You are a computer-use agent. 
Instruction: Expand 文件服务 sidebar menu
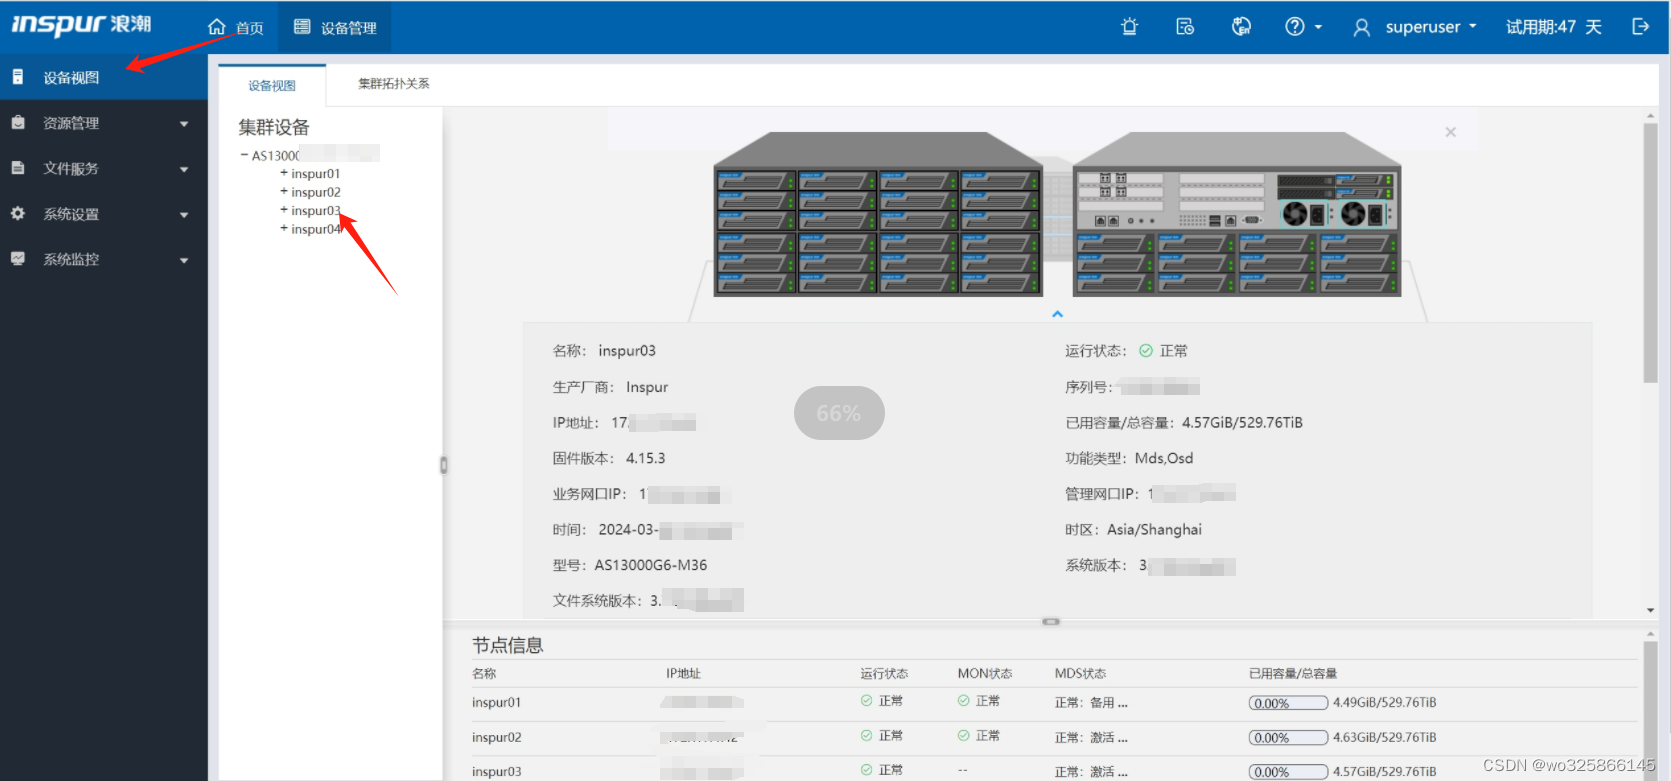104,168
